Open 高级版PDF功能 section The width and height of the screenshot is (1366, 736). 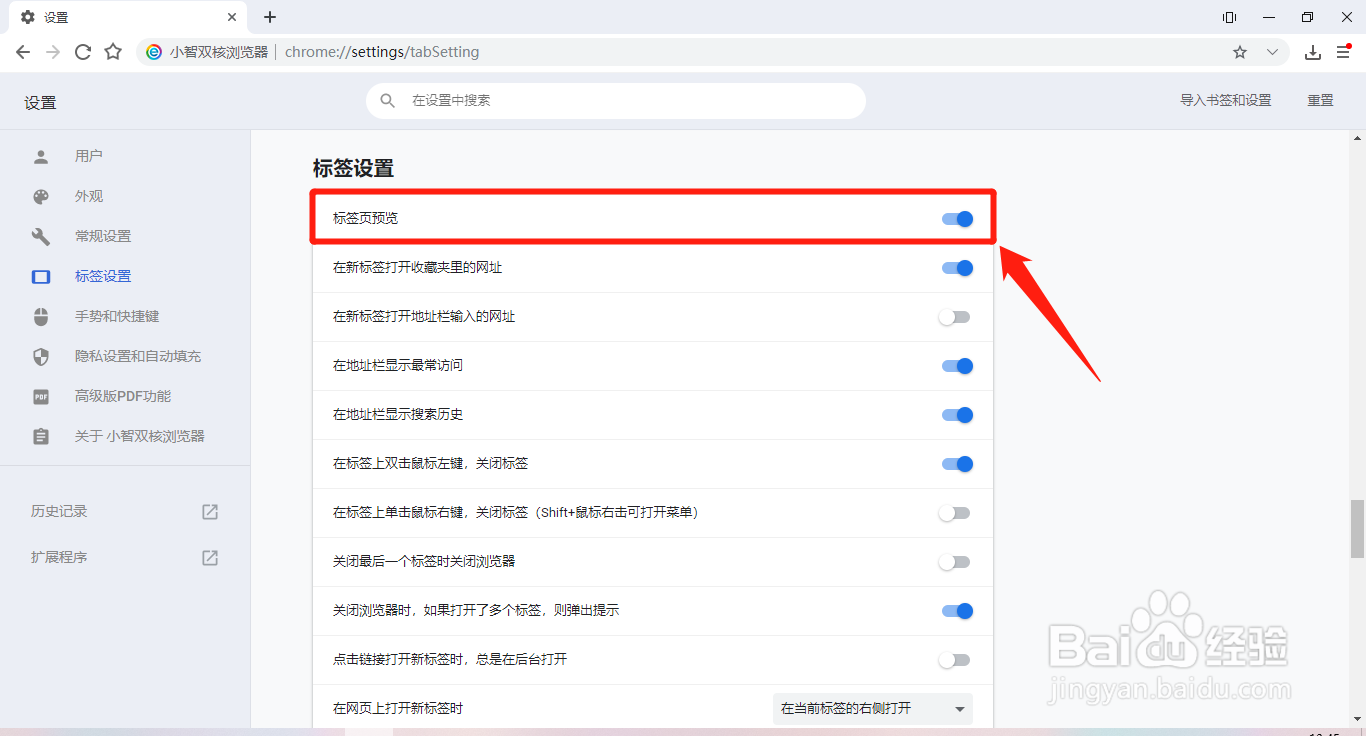click(x=125, y=396)
